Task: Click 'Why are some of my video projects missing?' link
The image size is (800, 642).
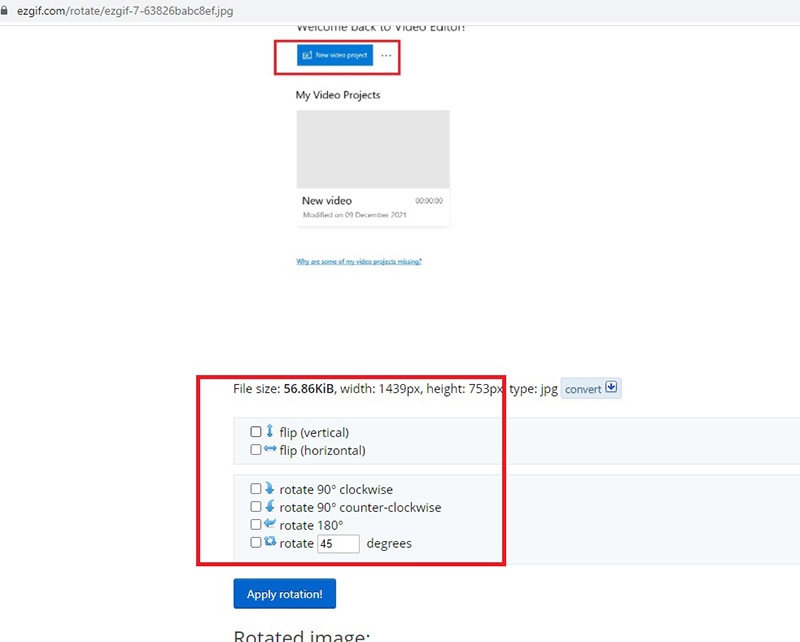Action: pyautogui.click(x=359, y=261)
